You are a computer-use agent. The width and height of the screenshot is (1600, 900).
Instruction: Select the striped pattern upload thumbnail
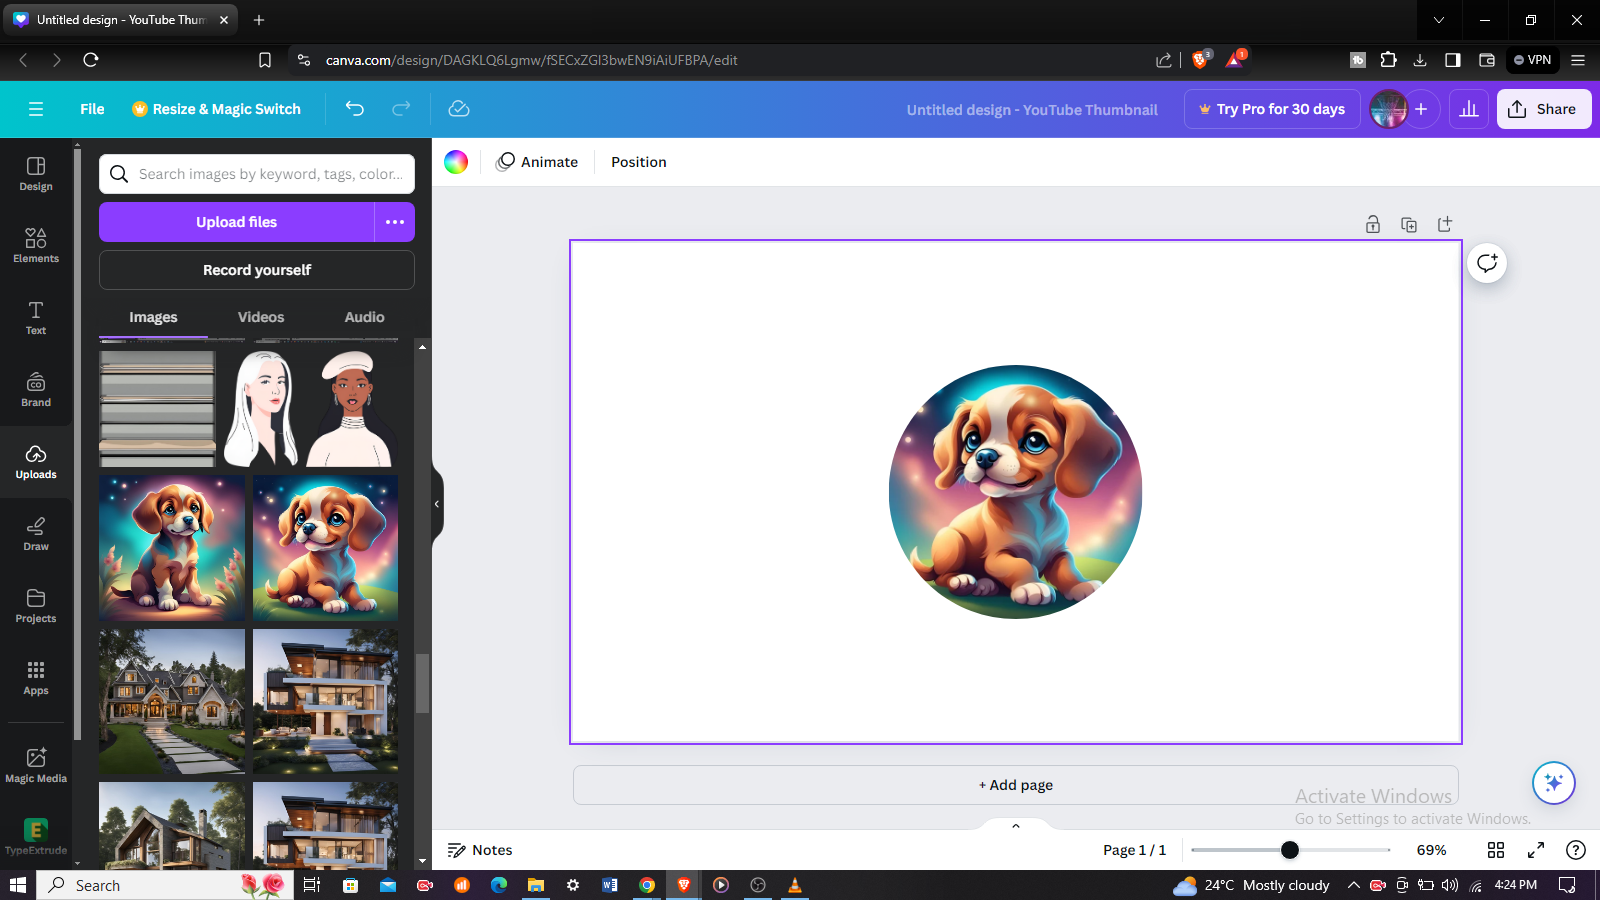coord(157,408)
